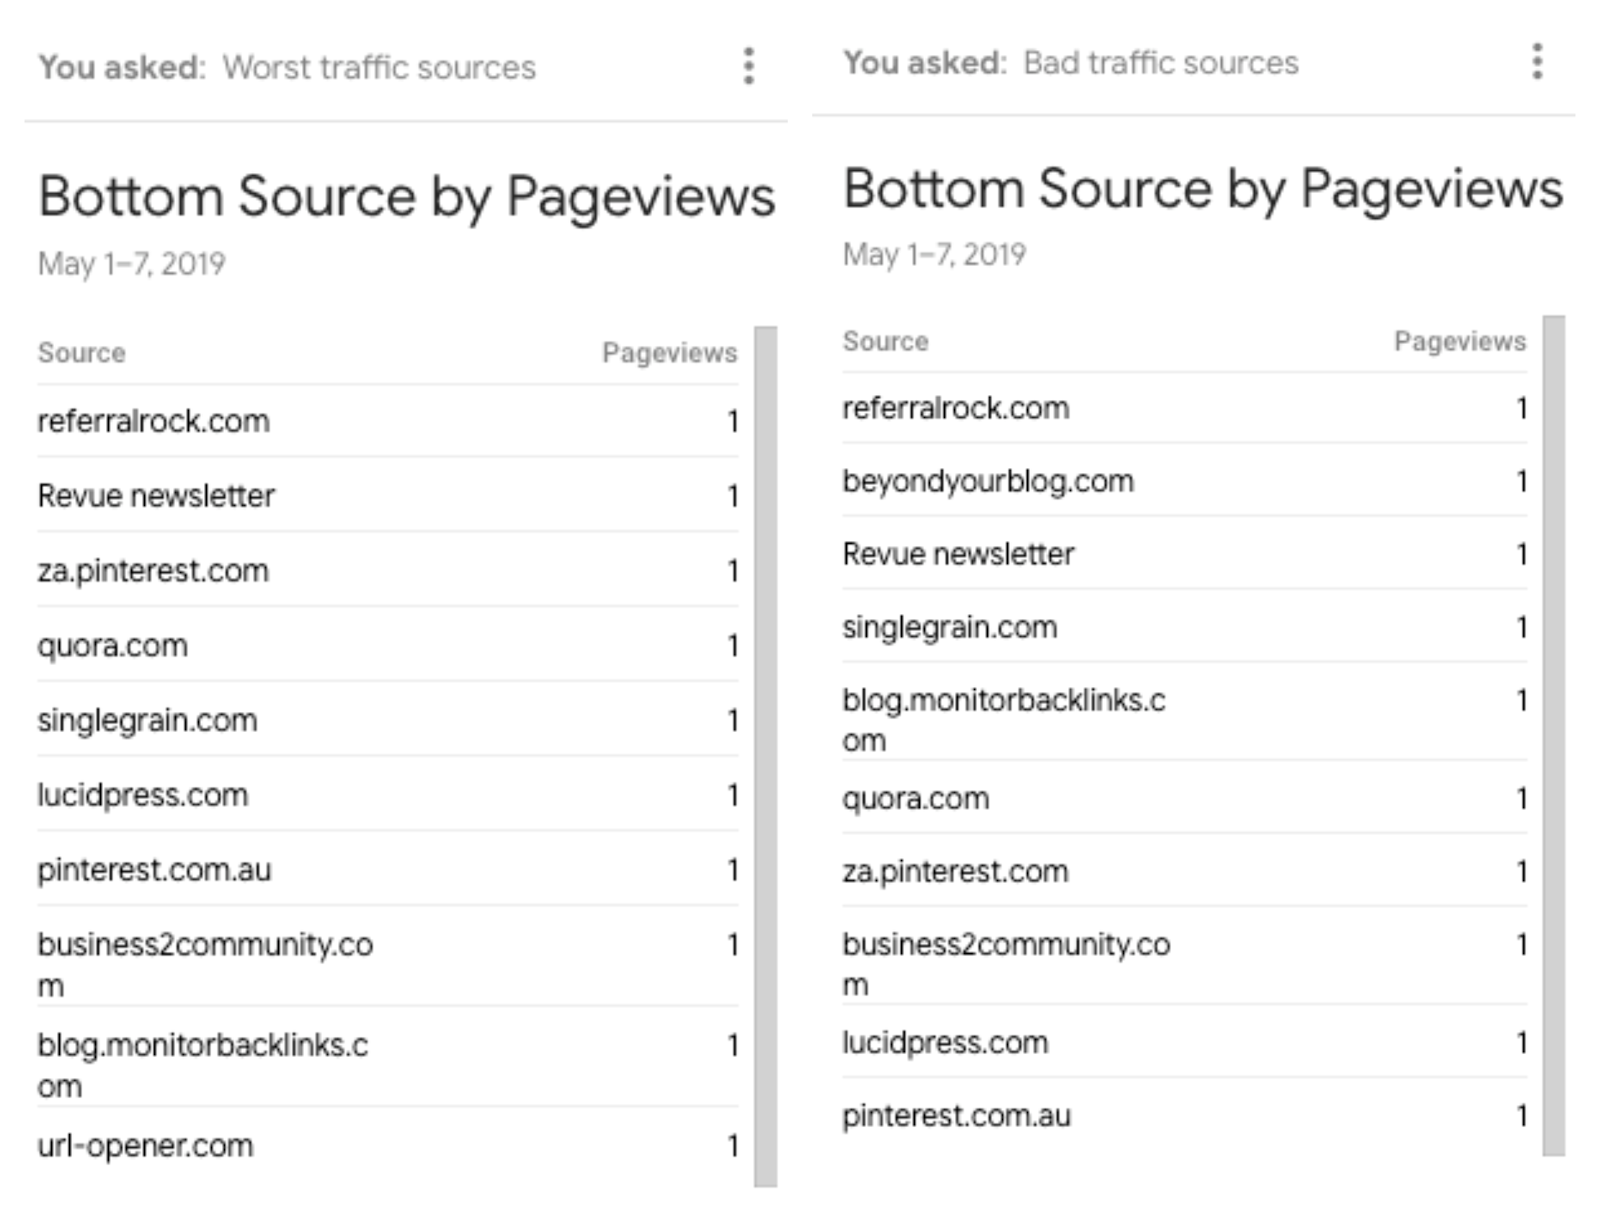1600x1230 pixels.
Task: Click business2community.com in the Worst traffic sources table
Action: click(206, 964)
